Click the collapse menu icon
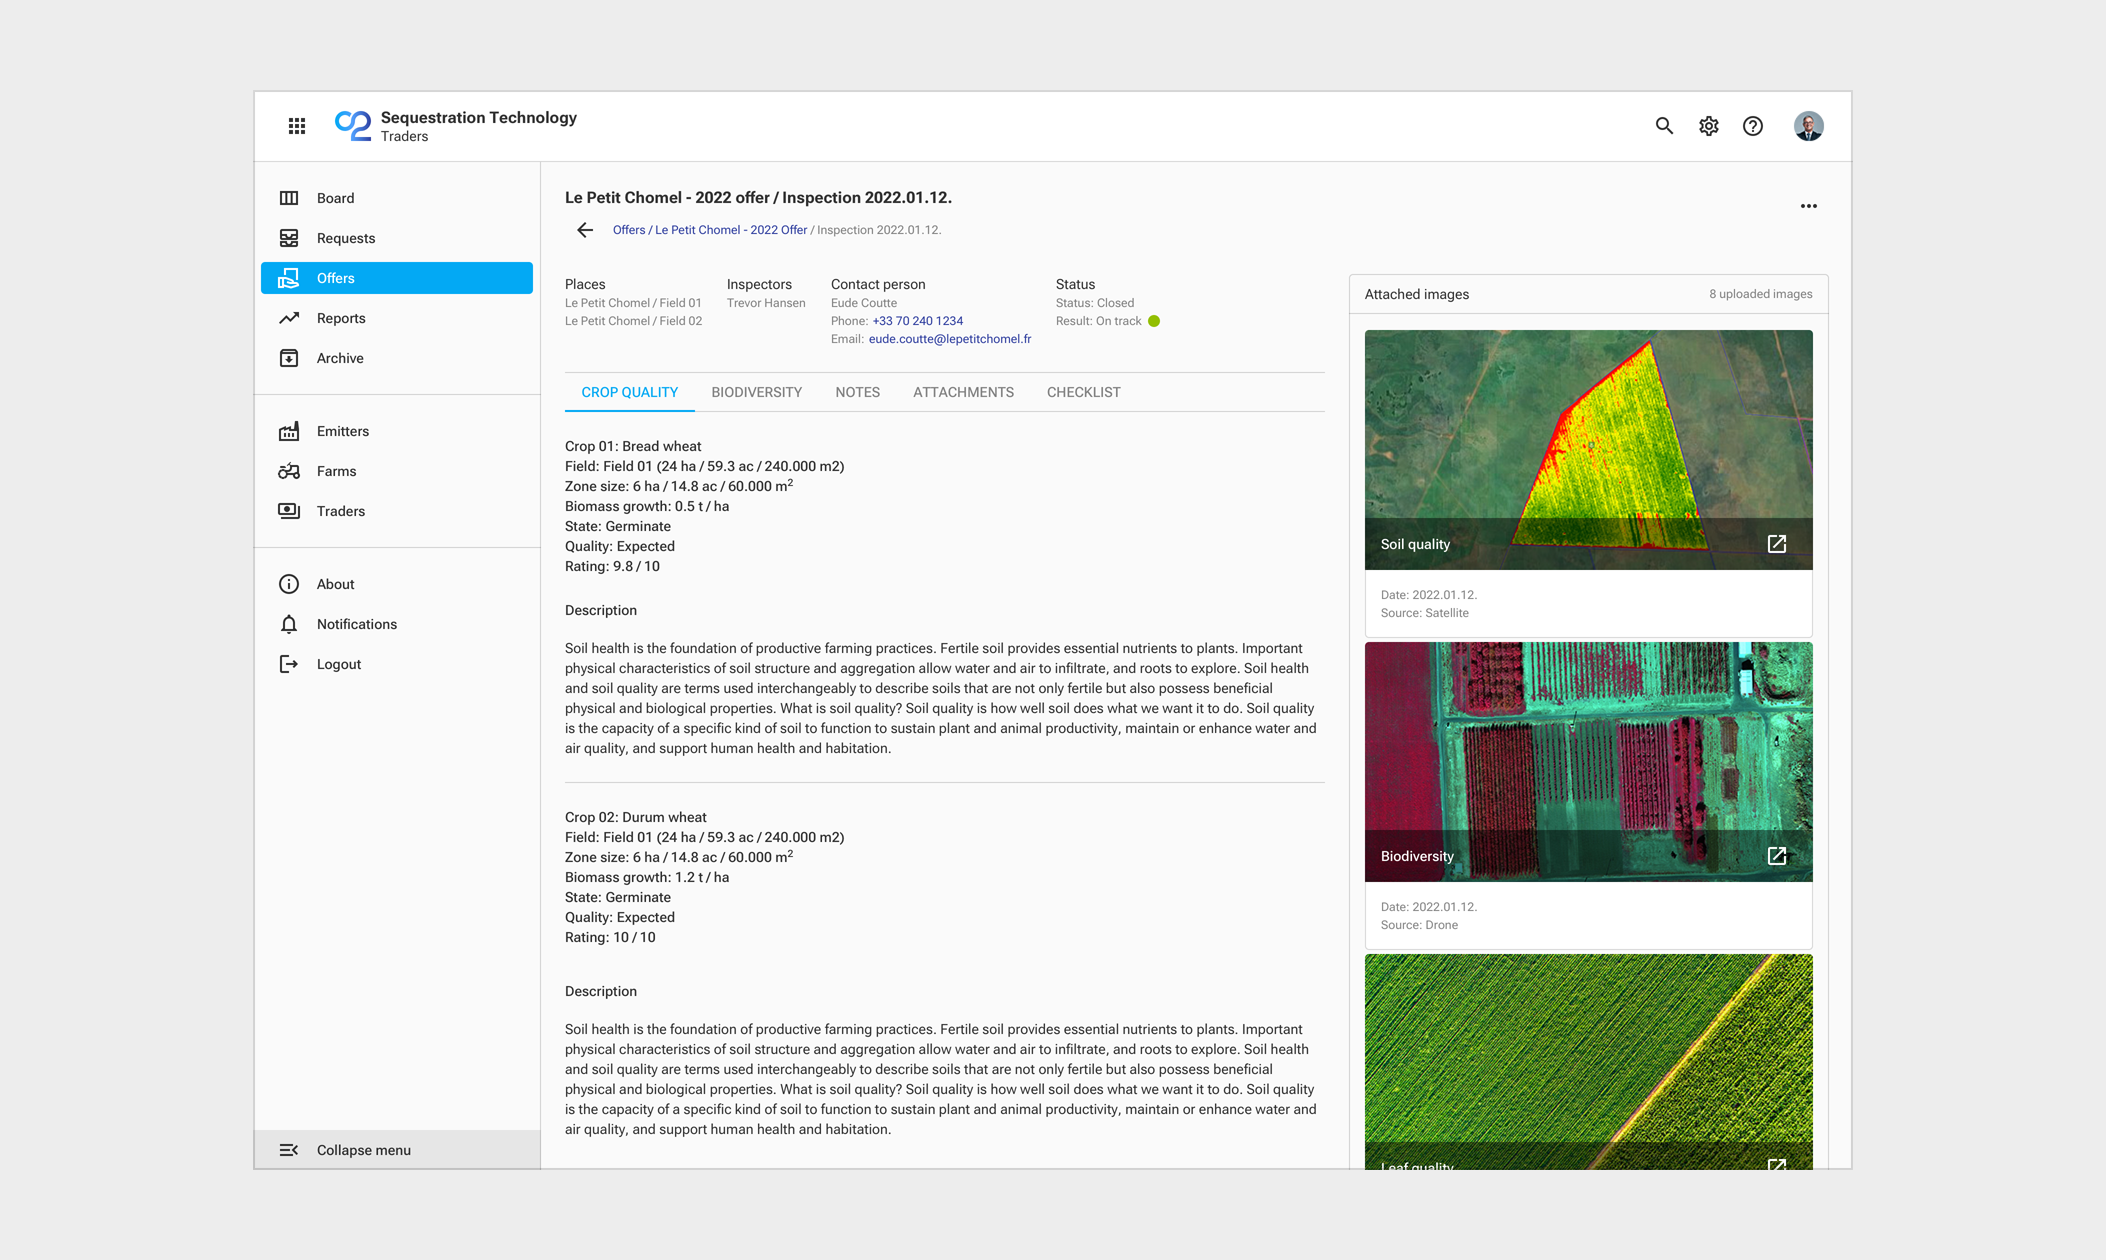This screenshot has width=2106, height=1260. point(289,1150)
